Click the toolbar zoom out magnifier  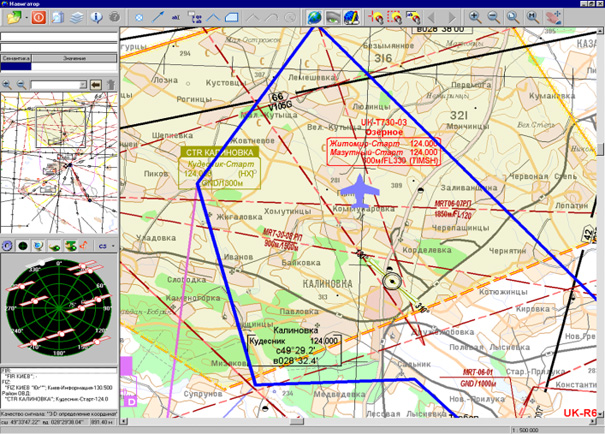pyautogui.click(x=494, y=17)
